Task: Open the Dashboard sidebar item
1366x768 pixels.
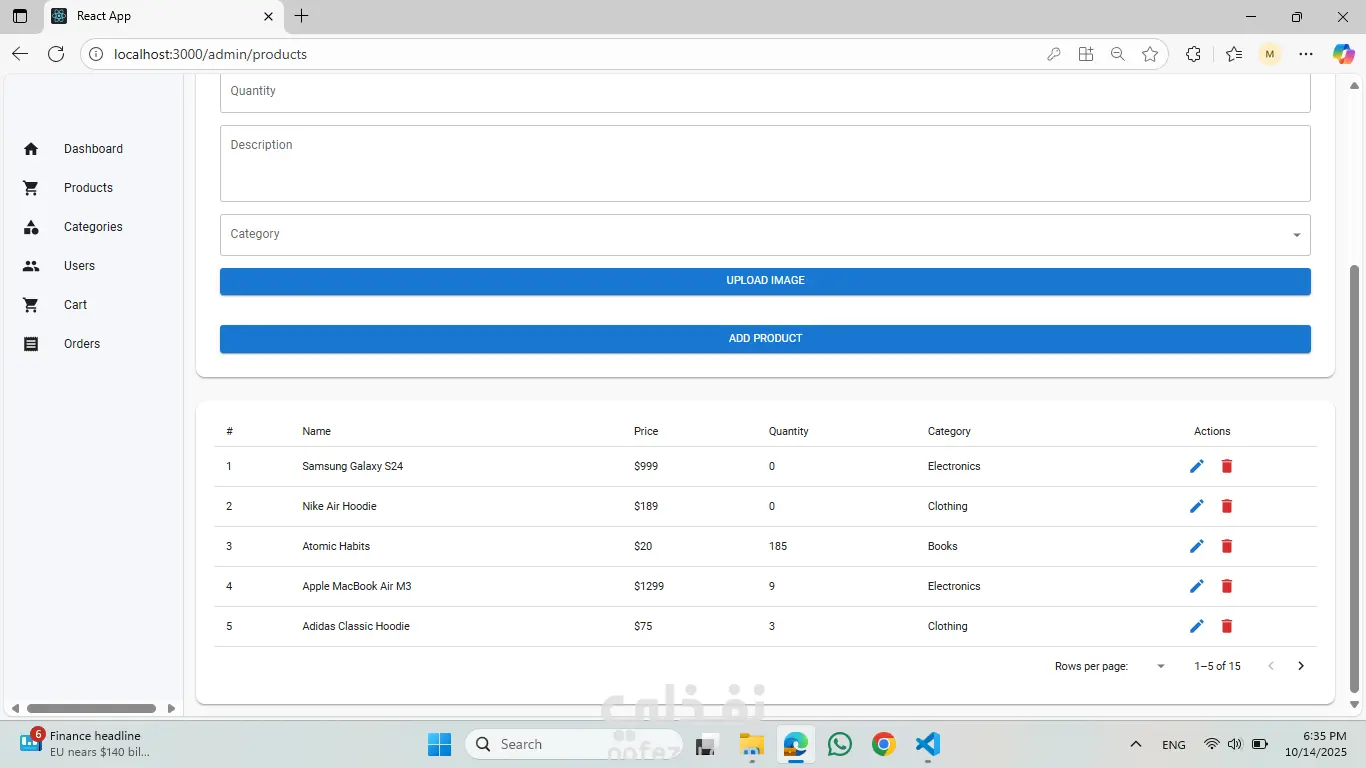Action: coord(93,149)
